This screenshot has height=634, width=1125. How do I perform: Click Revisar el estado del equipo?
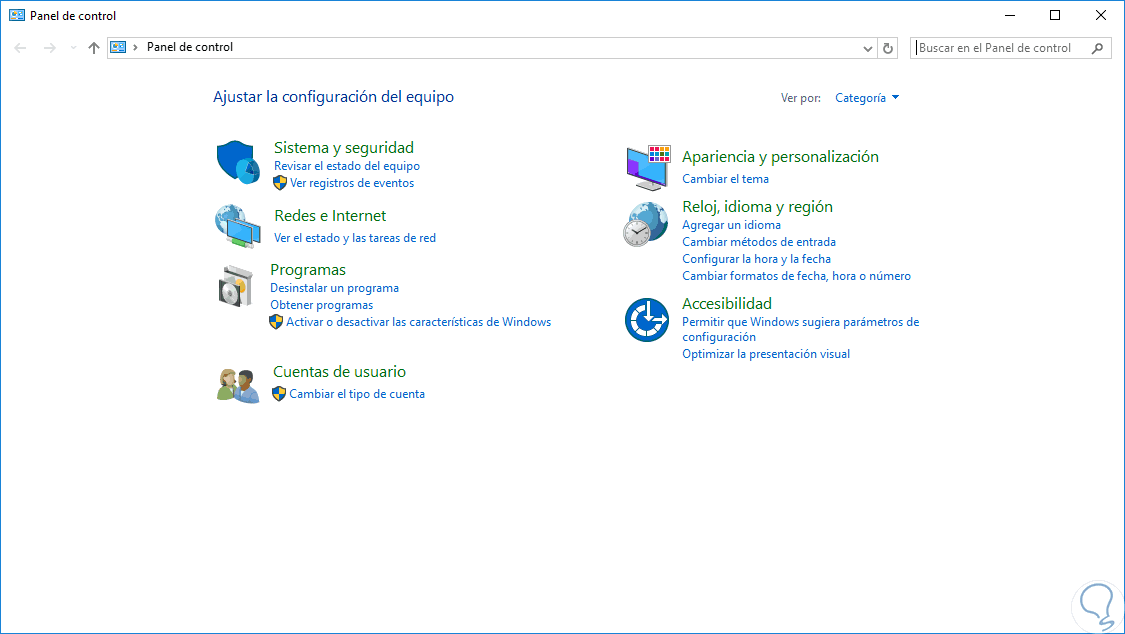tap(347, 166)
